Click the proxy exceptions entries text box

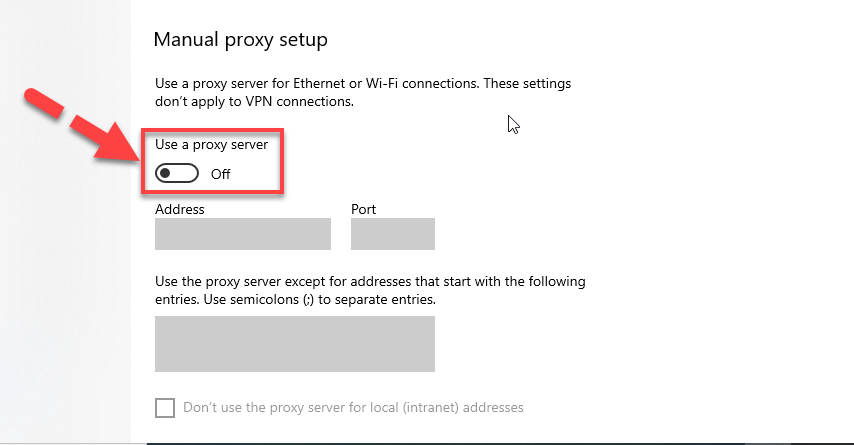[x=295, y=344]
